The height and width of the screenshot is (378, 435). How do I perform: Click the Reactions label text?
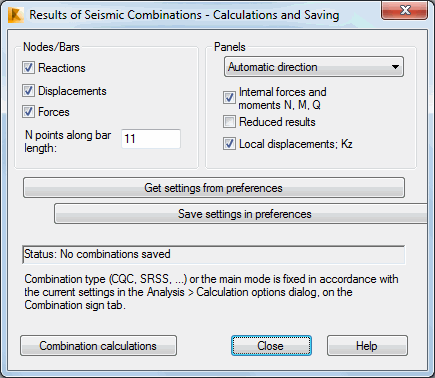tap(62, 68)
